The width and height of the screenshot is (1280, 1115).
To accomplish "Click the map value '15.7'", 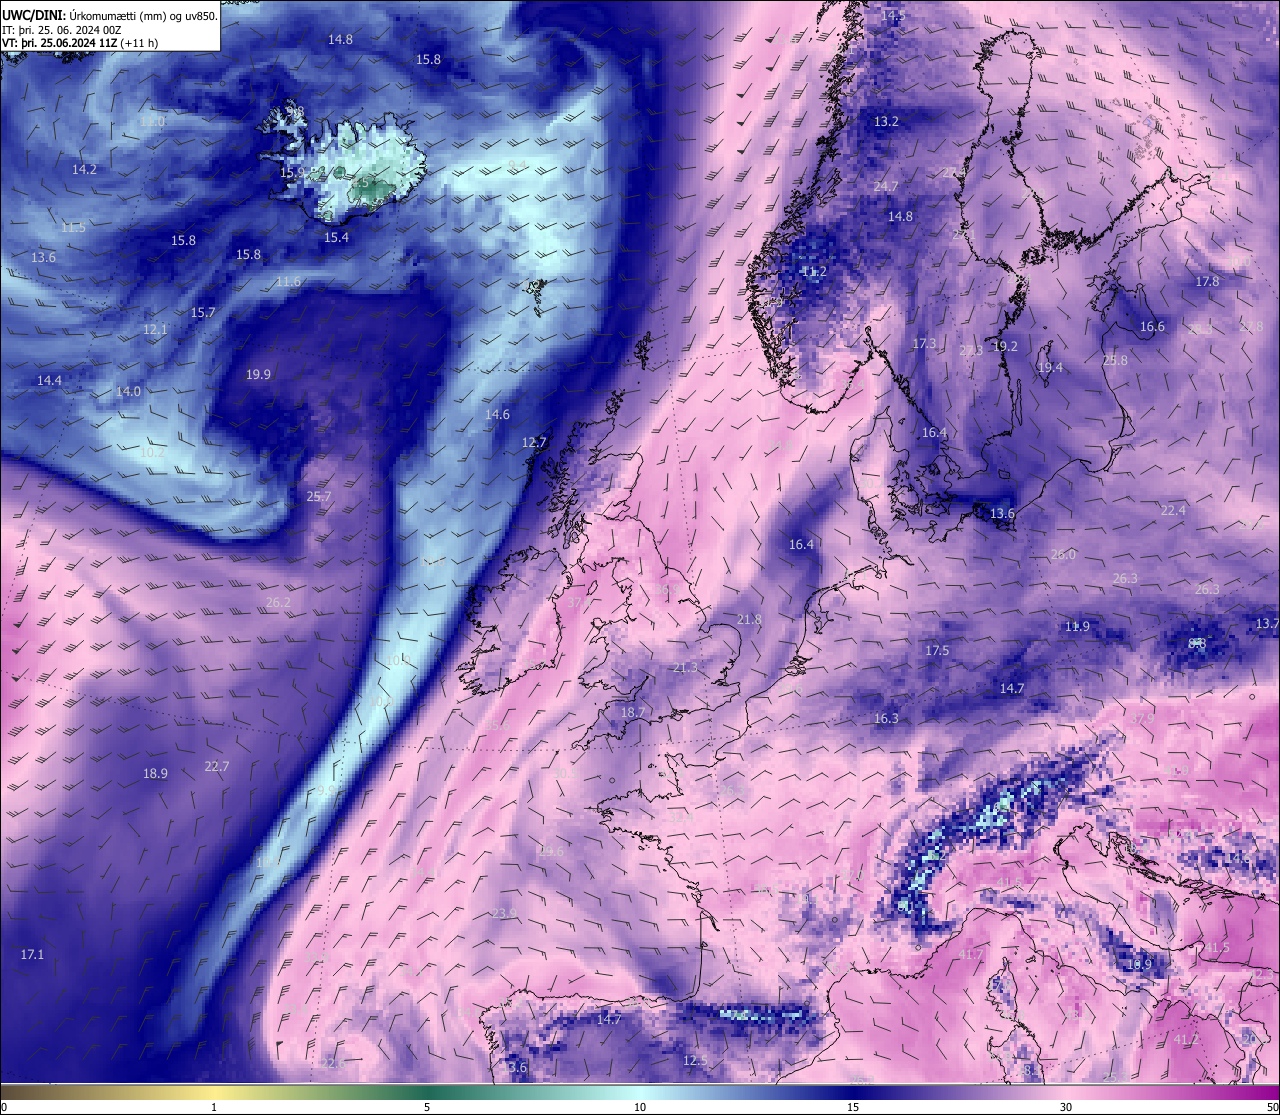I will pyautogui.click(x=203, y=313).
